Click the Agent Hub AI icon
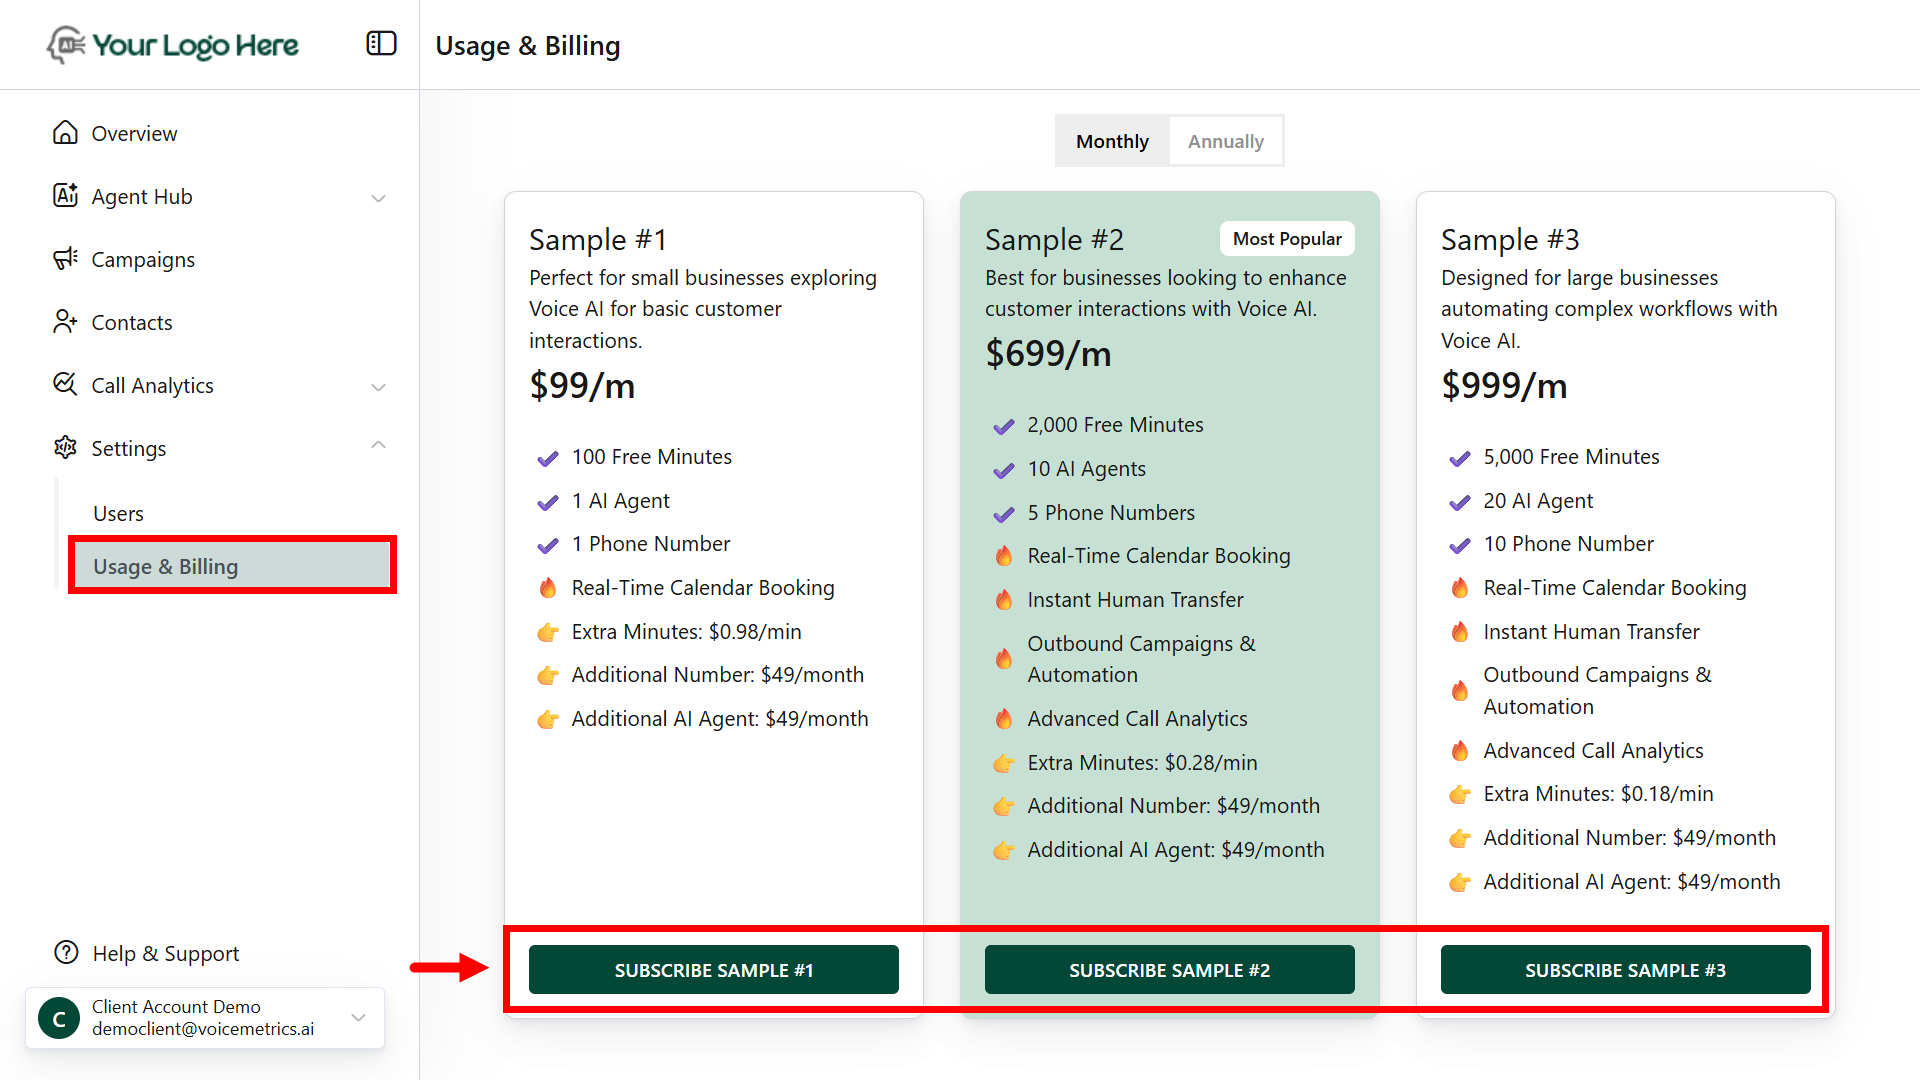Viewport: 1920px width, 1080px height. pyautogui.click(x=65, y=196)
